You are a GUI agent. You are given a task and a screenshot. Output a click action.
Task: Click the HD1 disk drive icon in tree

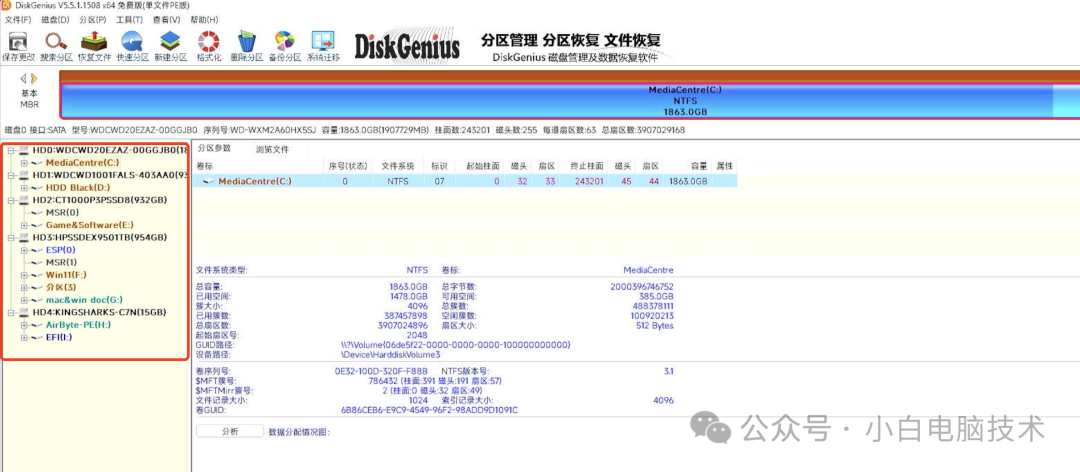25,175
